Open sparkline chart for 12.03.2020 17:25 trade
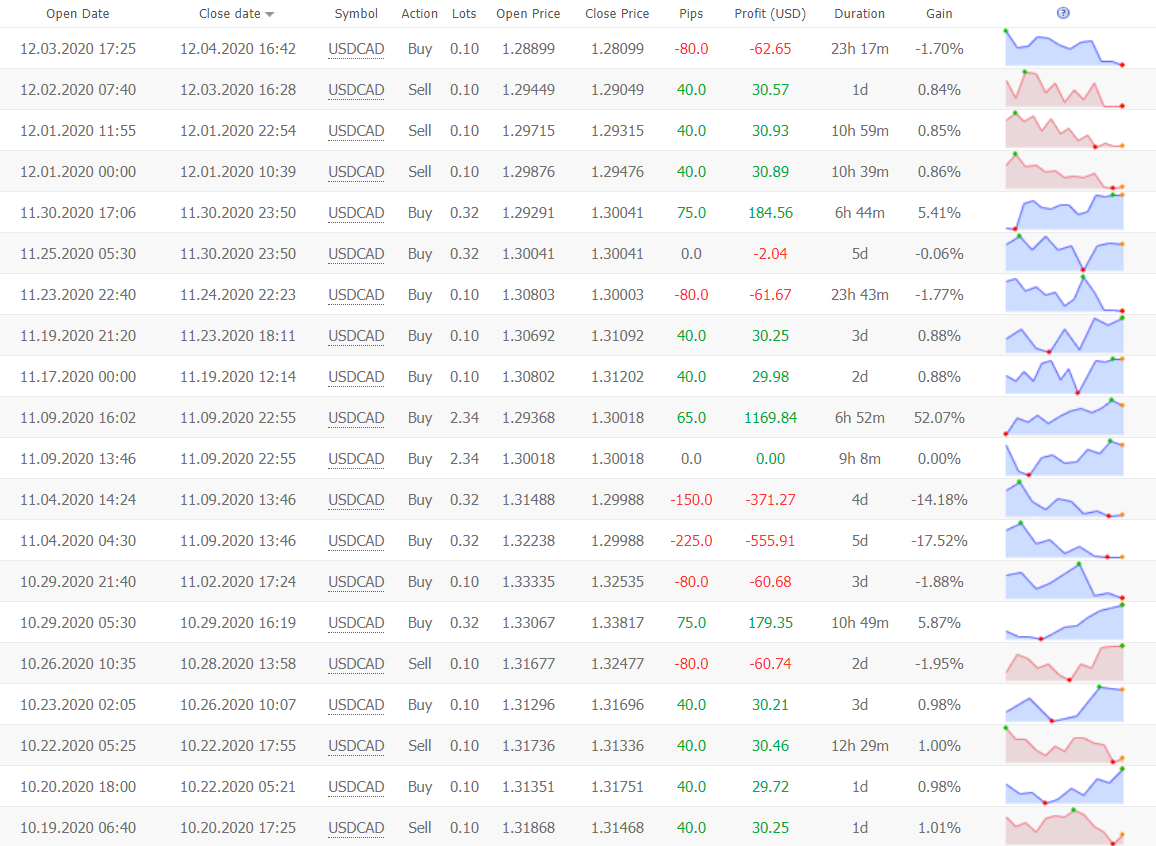Screen dimensions: 1156x846 [1064, 49]
